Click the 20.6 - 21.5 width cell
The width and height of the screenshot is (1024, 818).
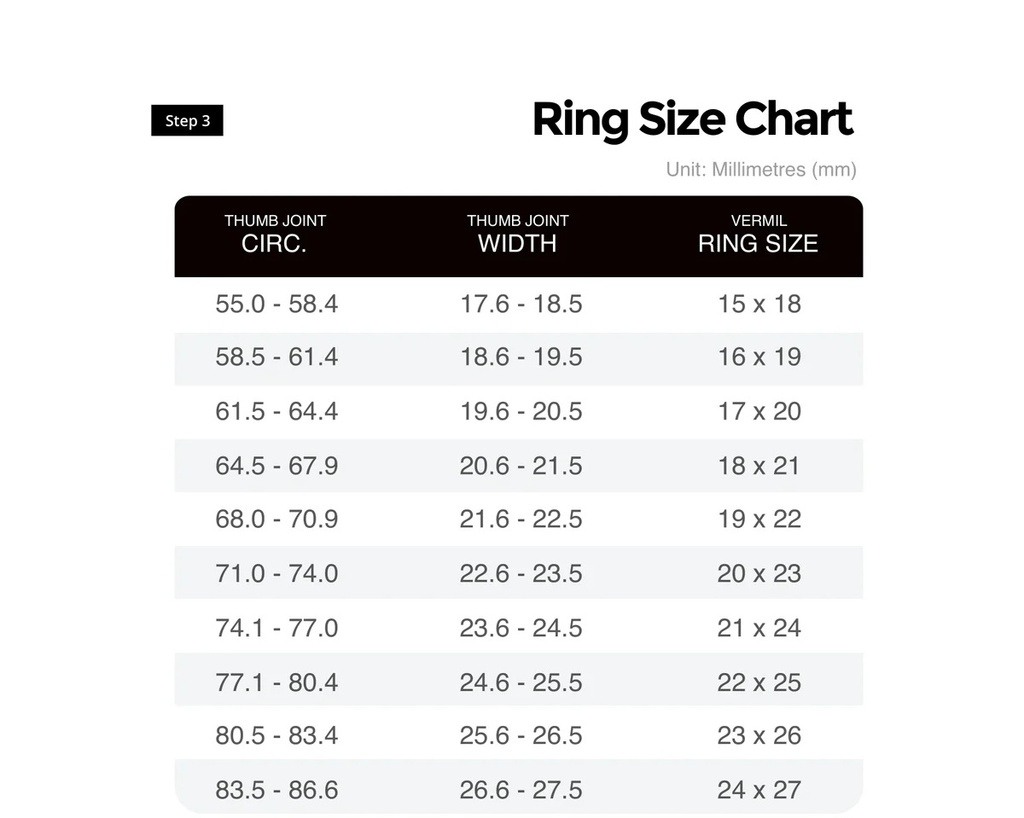(521, 465)
